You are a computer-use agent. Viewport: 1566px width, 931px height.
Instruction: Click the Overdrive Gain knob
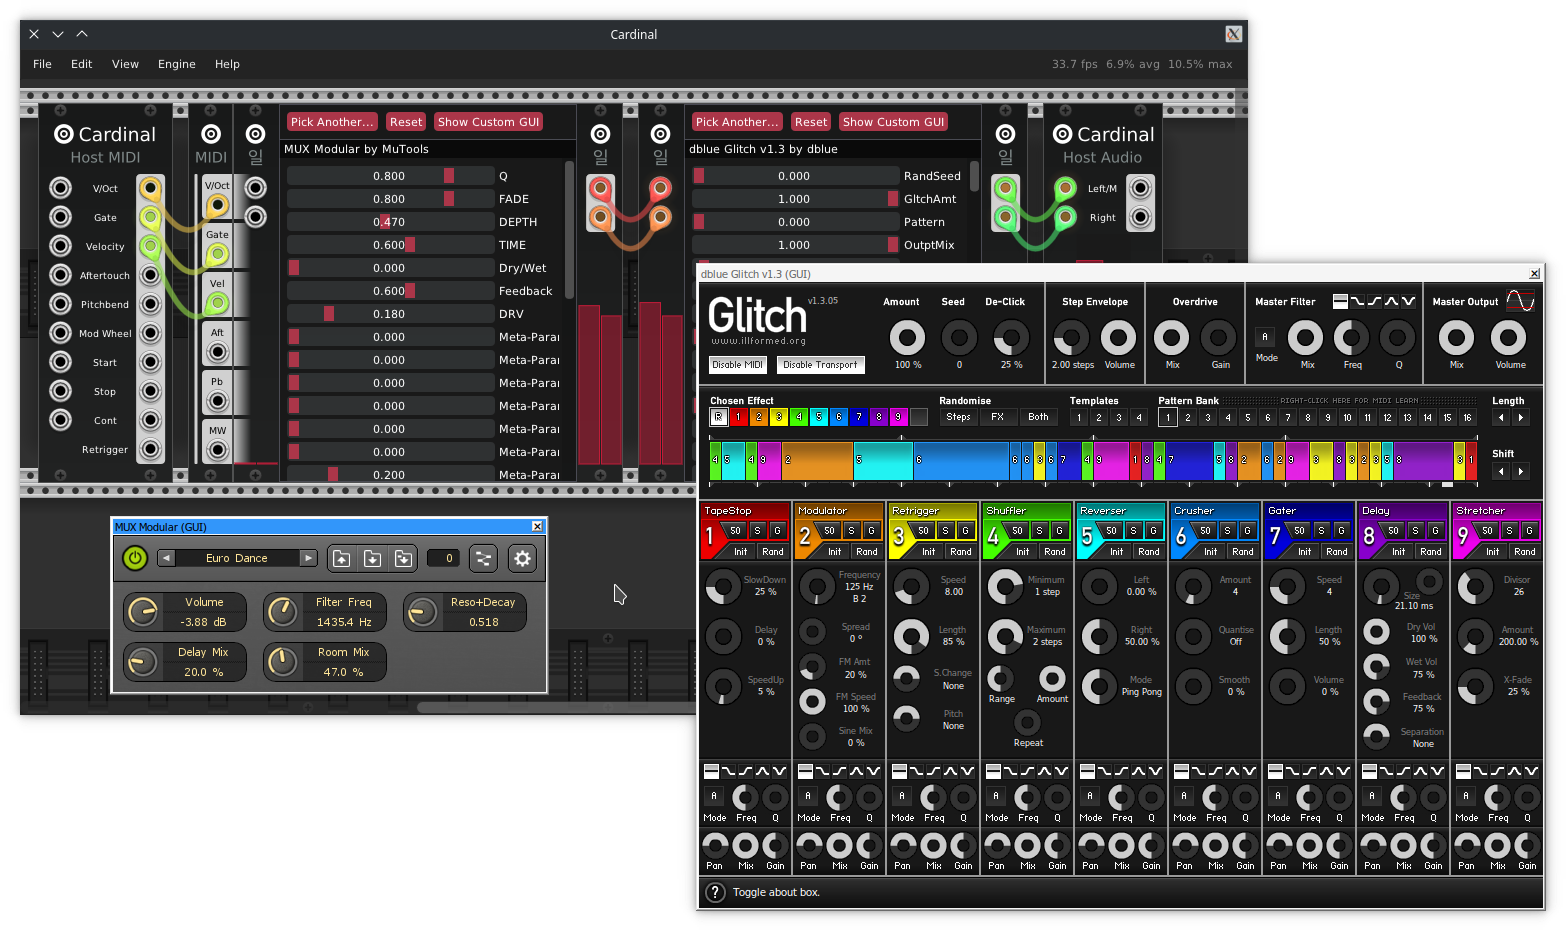1218,338
